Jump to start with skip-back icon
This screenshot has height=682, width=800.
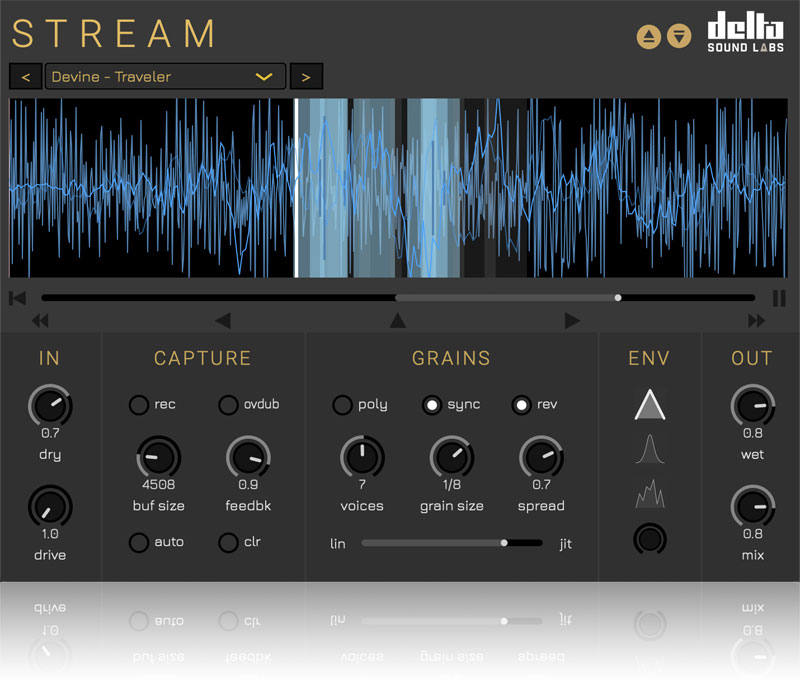point(17,298)
